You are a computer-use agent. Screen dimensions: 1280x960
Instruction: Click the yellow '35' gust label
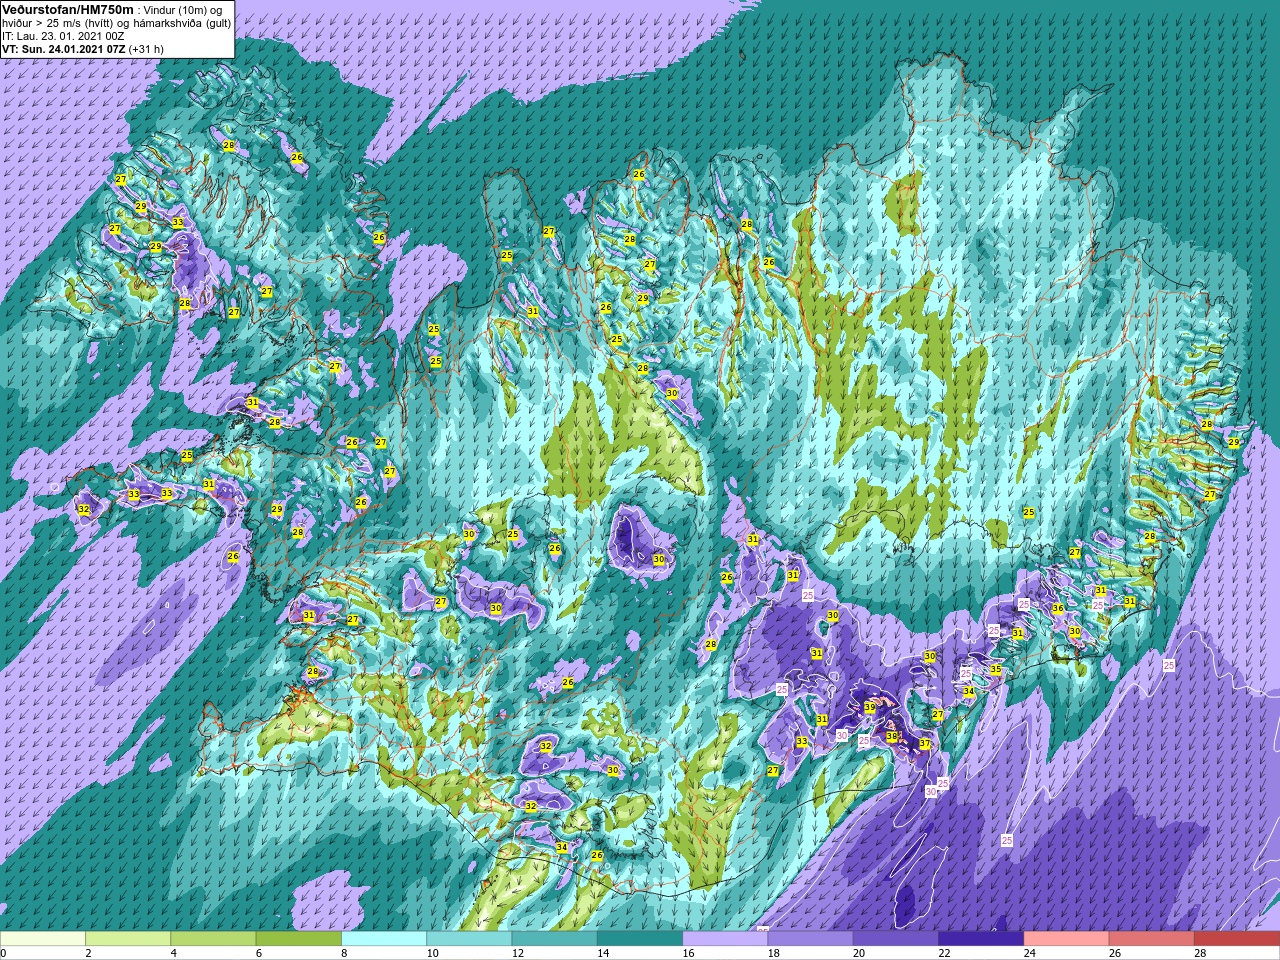[x=996, y=669]
